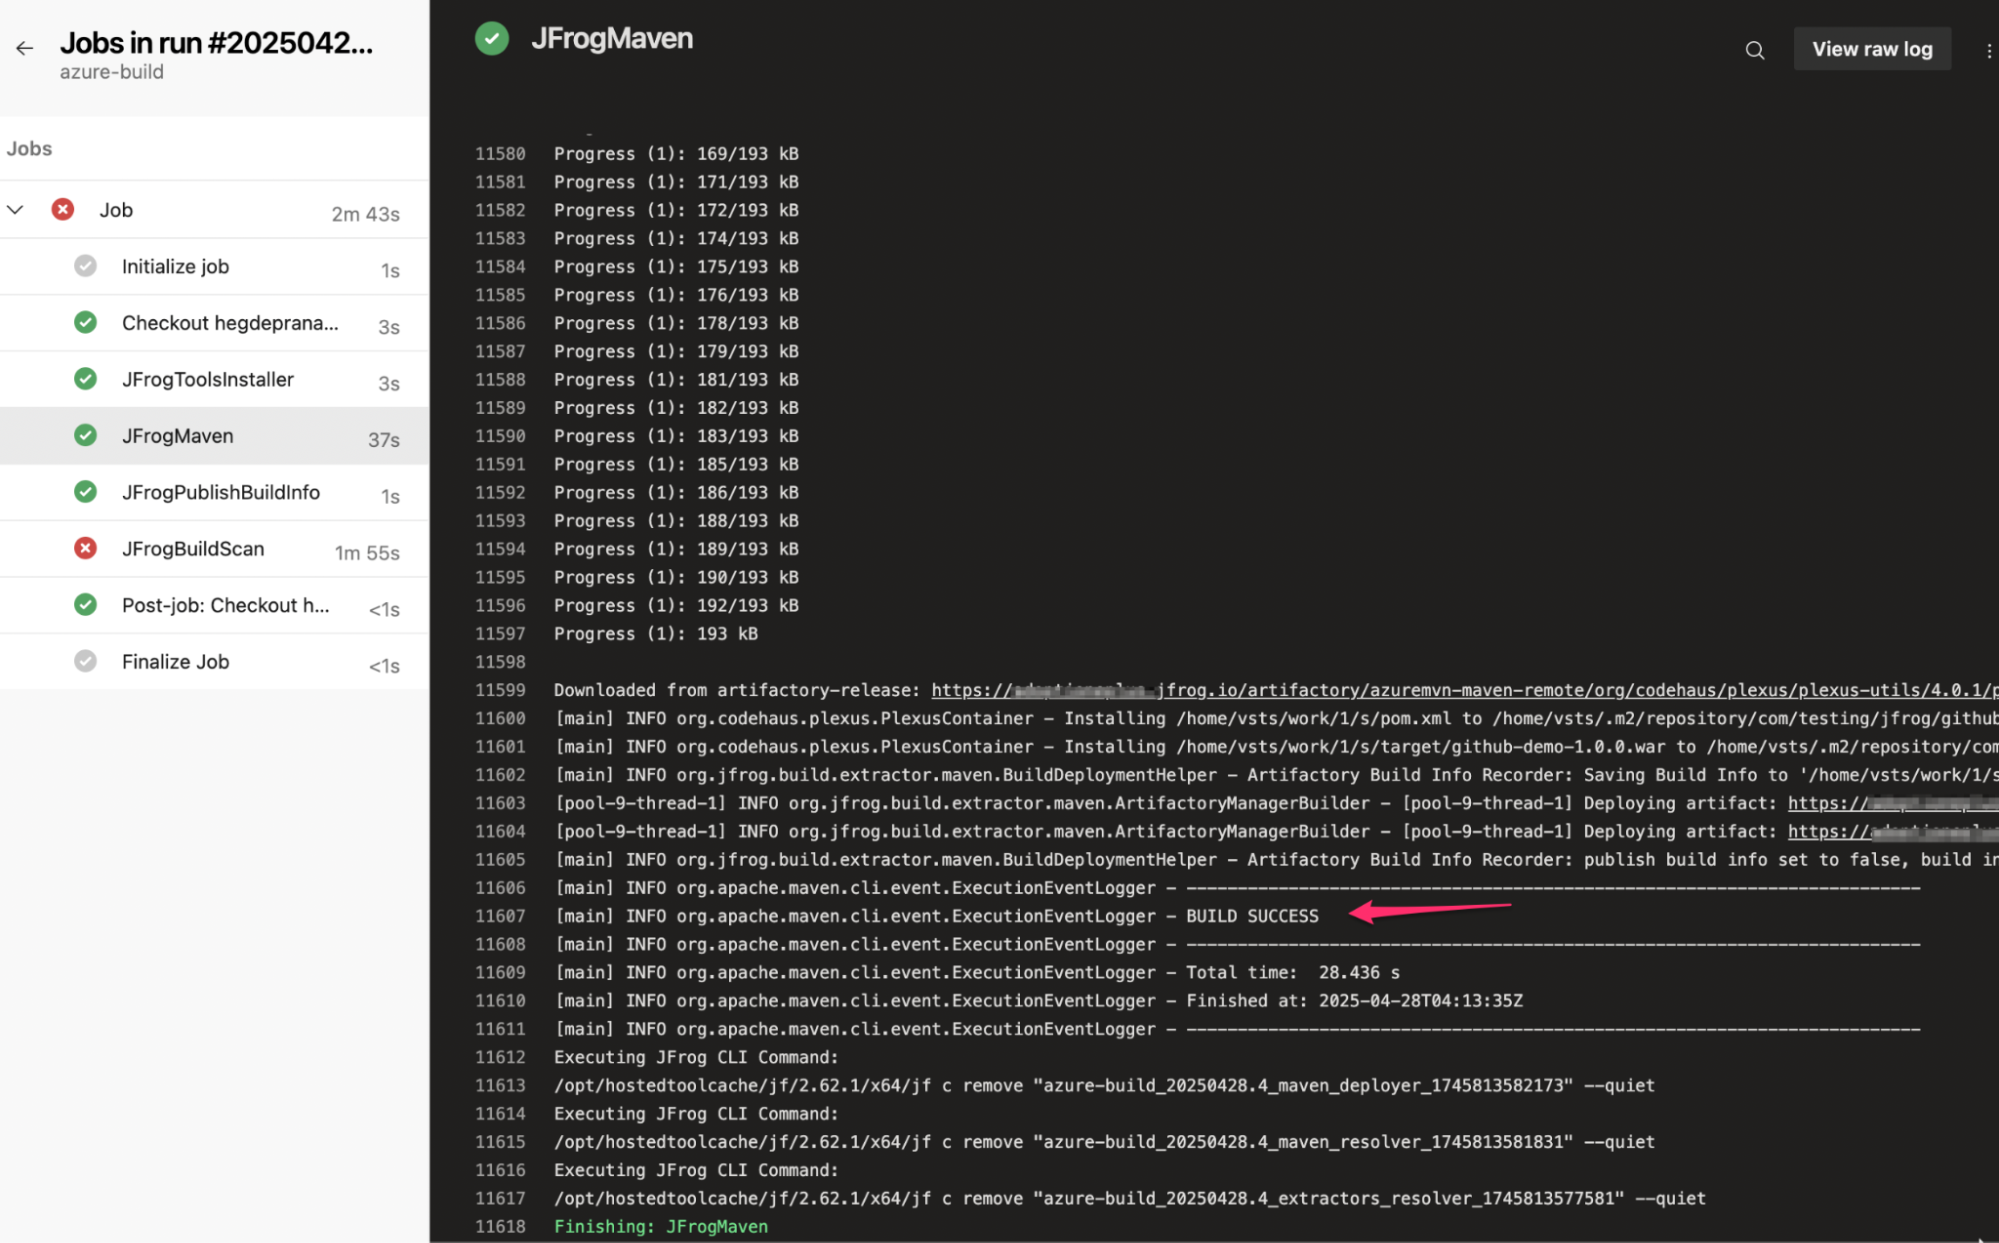Open the JFrogBuildScan step log
1999x1243 pixels.
click(193, 549)
